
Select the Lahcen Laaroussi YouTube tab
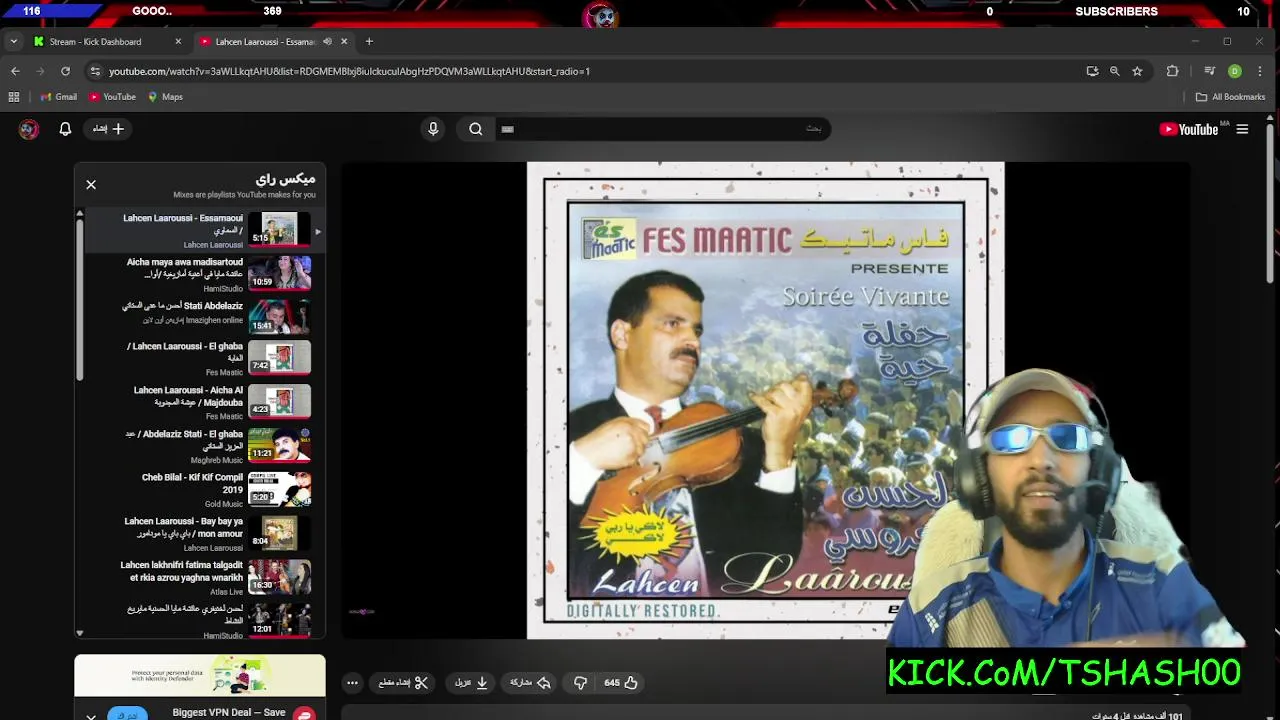[x=265, y=41]
